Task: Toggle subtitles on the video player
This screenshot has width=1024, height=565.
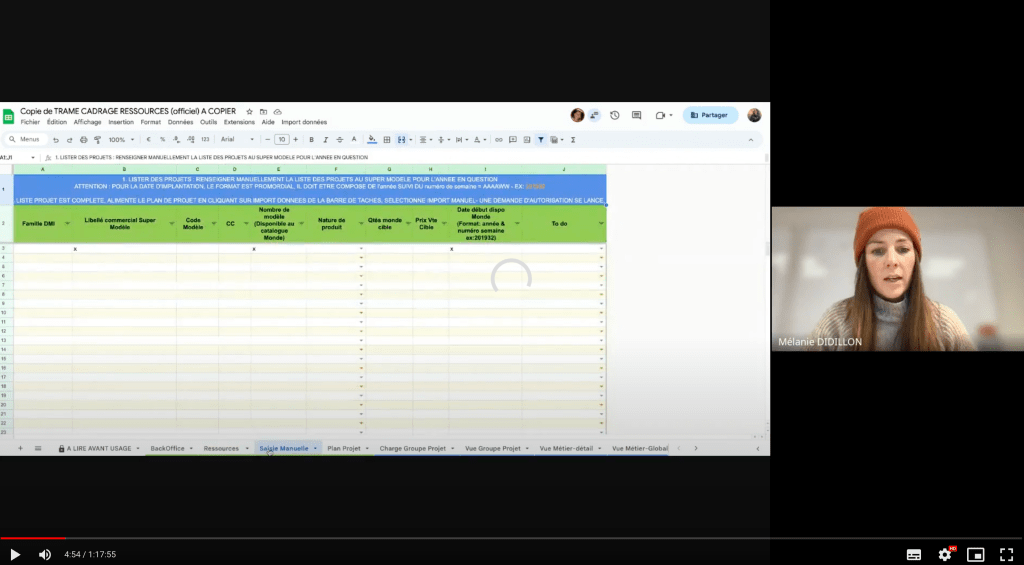Action: coord(914,554)
